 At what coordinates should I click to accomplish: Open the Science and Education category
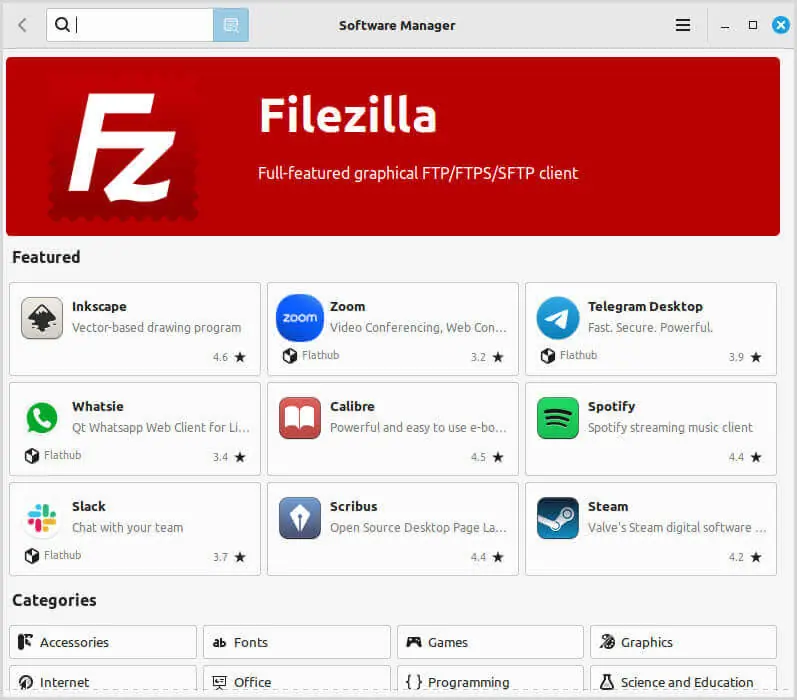[684, 679]
